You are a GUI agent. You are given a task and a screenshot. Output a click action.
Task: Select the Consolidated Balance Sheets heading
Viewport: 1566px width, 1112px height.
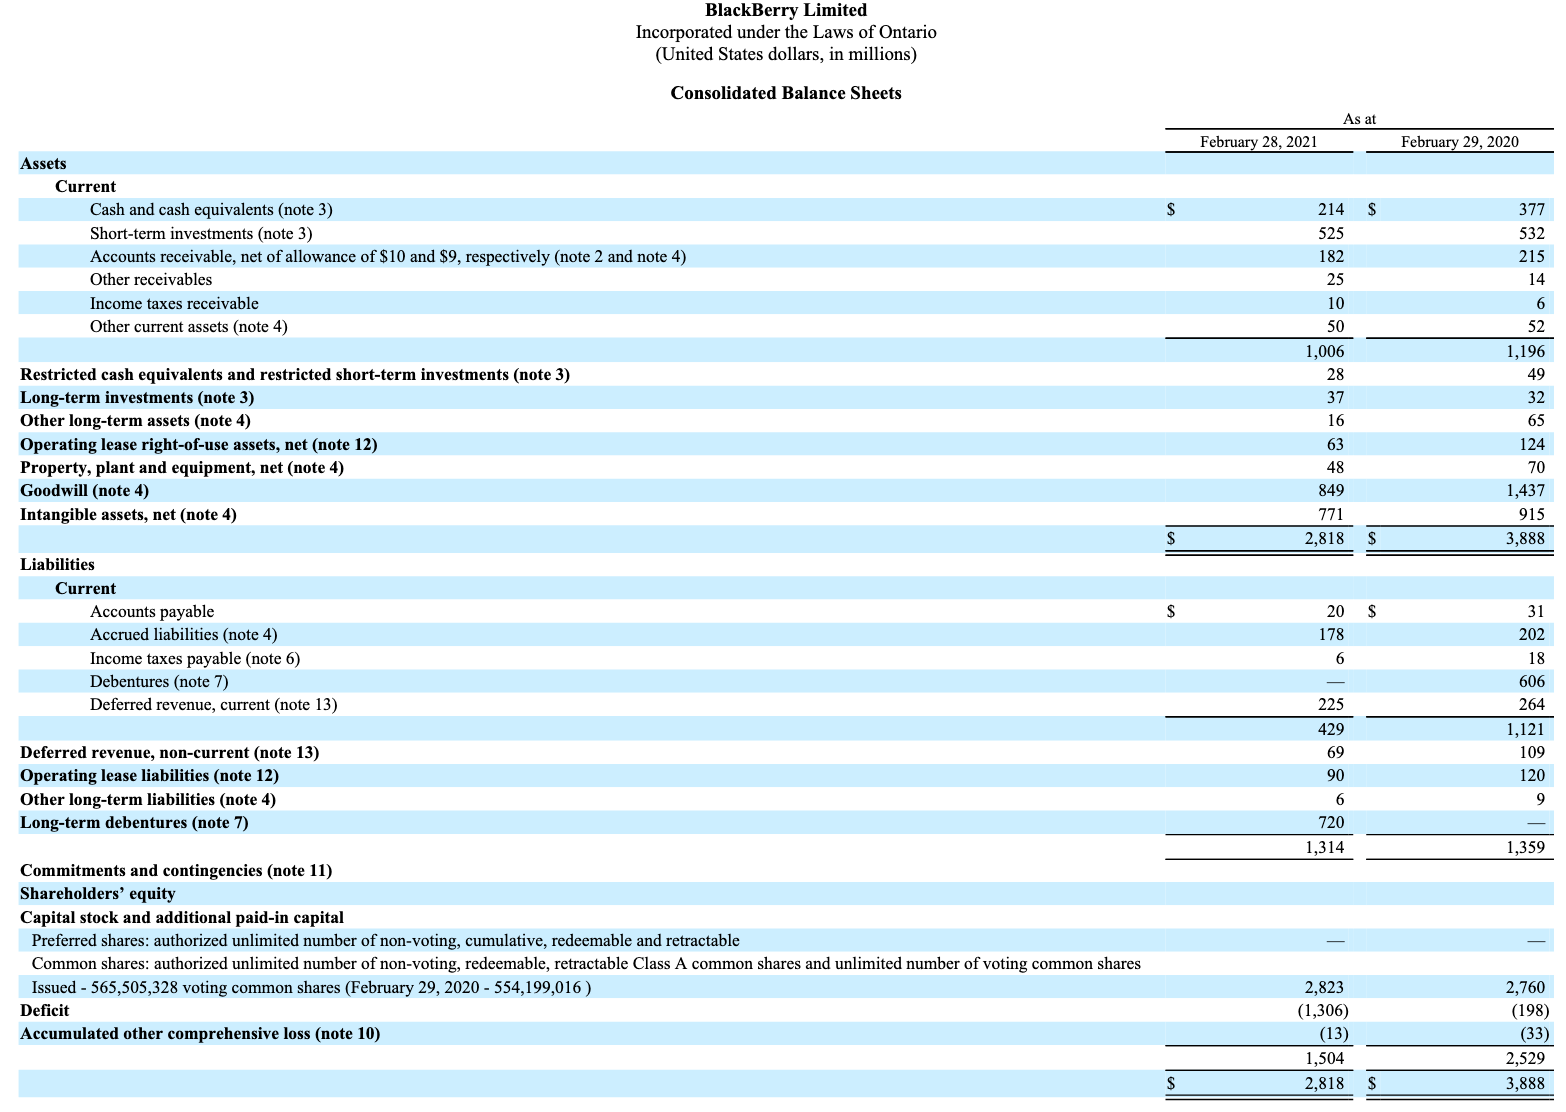pos(786,93)
